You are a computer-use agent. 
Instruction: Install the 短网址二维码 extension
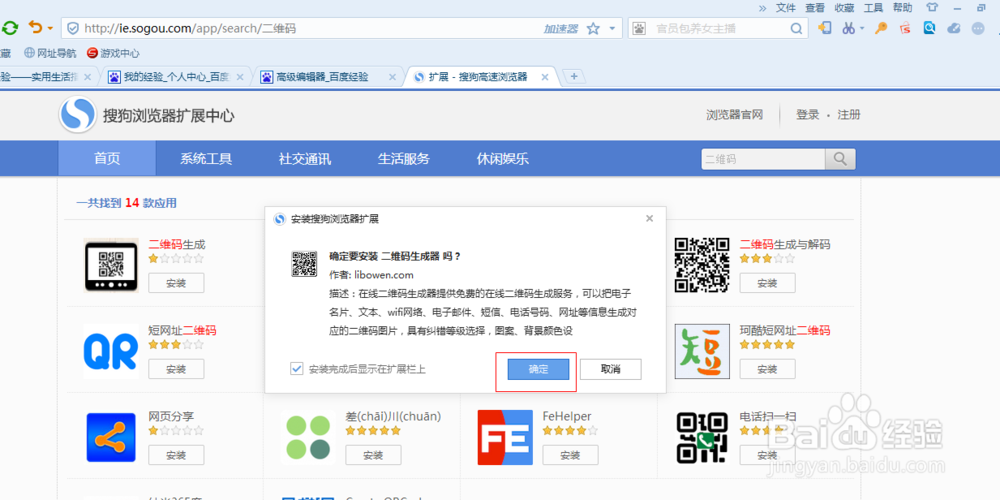176,369
